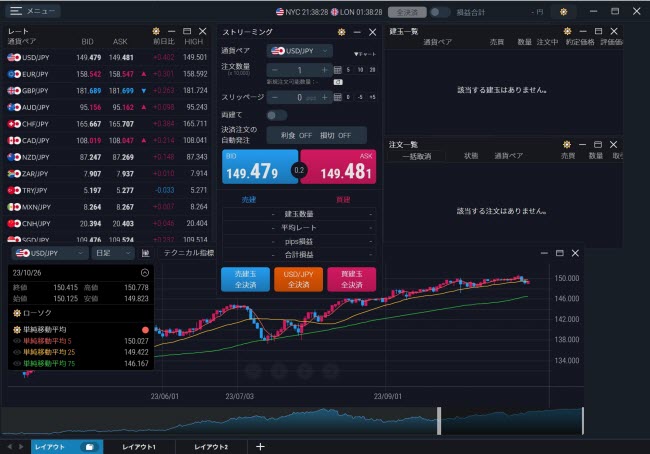Open 単純移動平均 gear settings
Screen dimensions: 650x454
(x=17, y=330)
